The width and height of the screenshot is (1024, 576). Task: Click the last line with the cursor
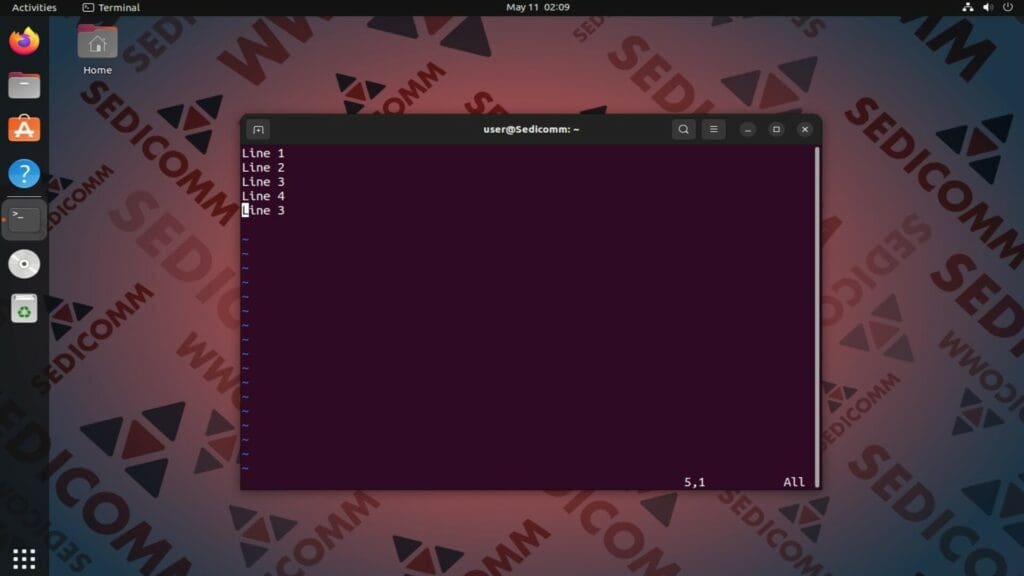tap(263, 210)
